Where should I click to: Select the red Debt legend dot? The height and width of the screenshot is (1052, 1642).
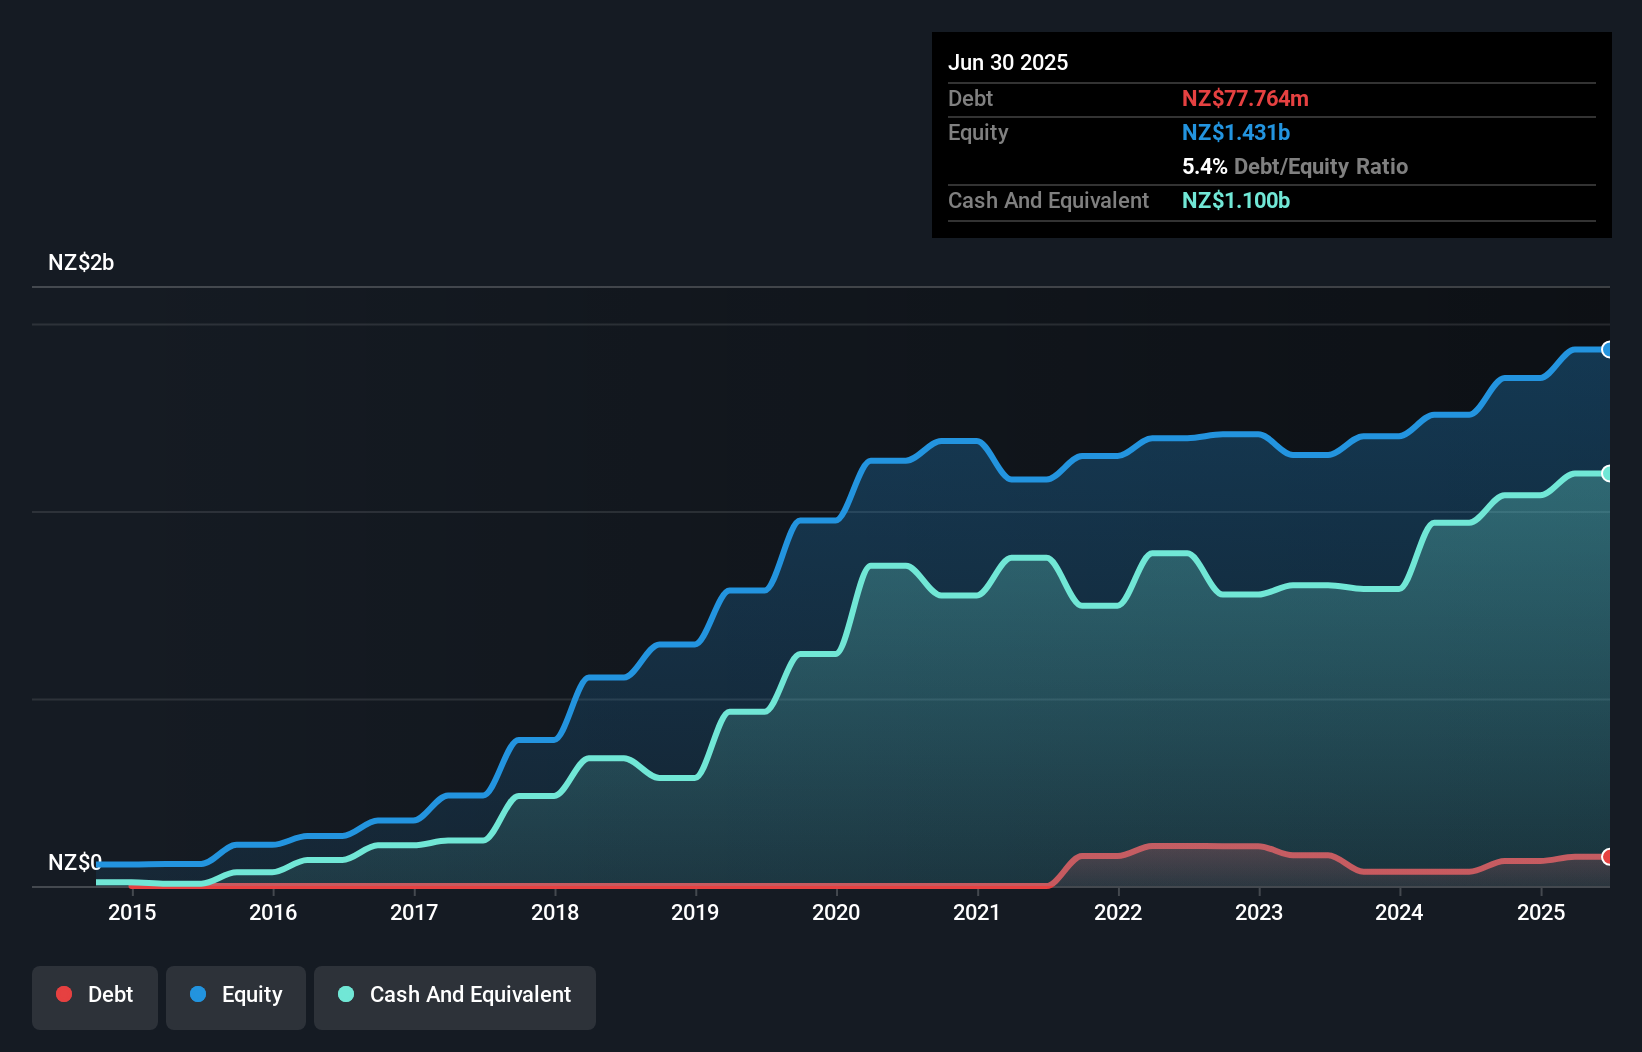point(63,994)
